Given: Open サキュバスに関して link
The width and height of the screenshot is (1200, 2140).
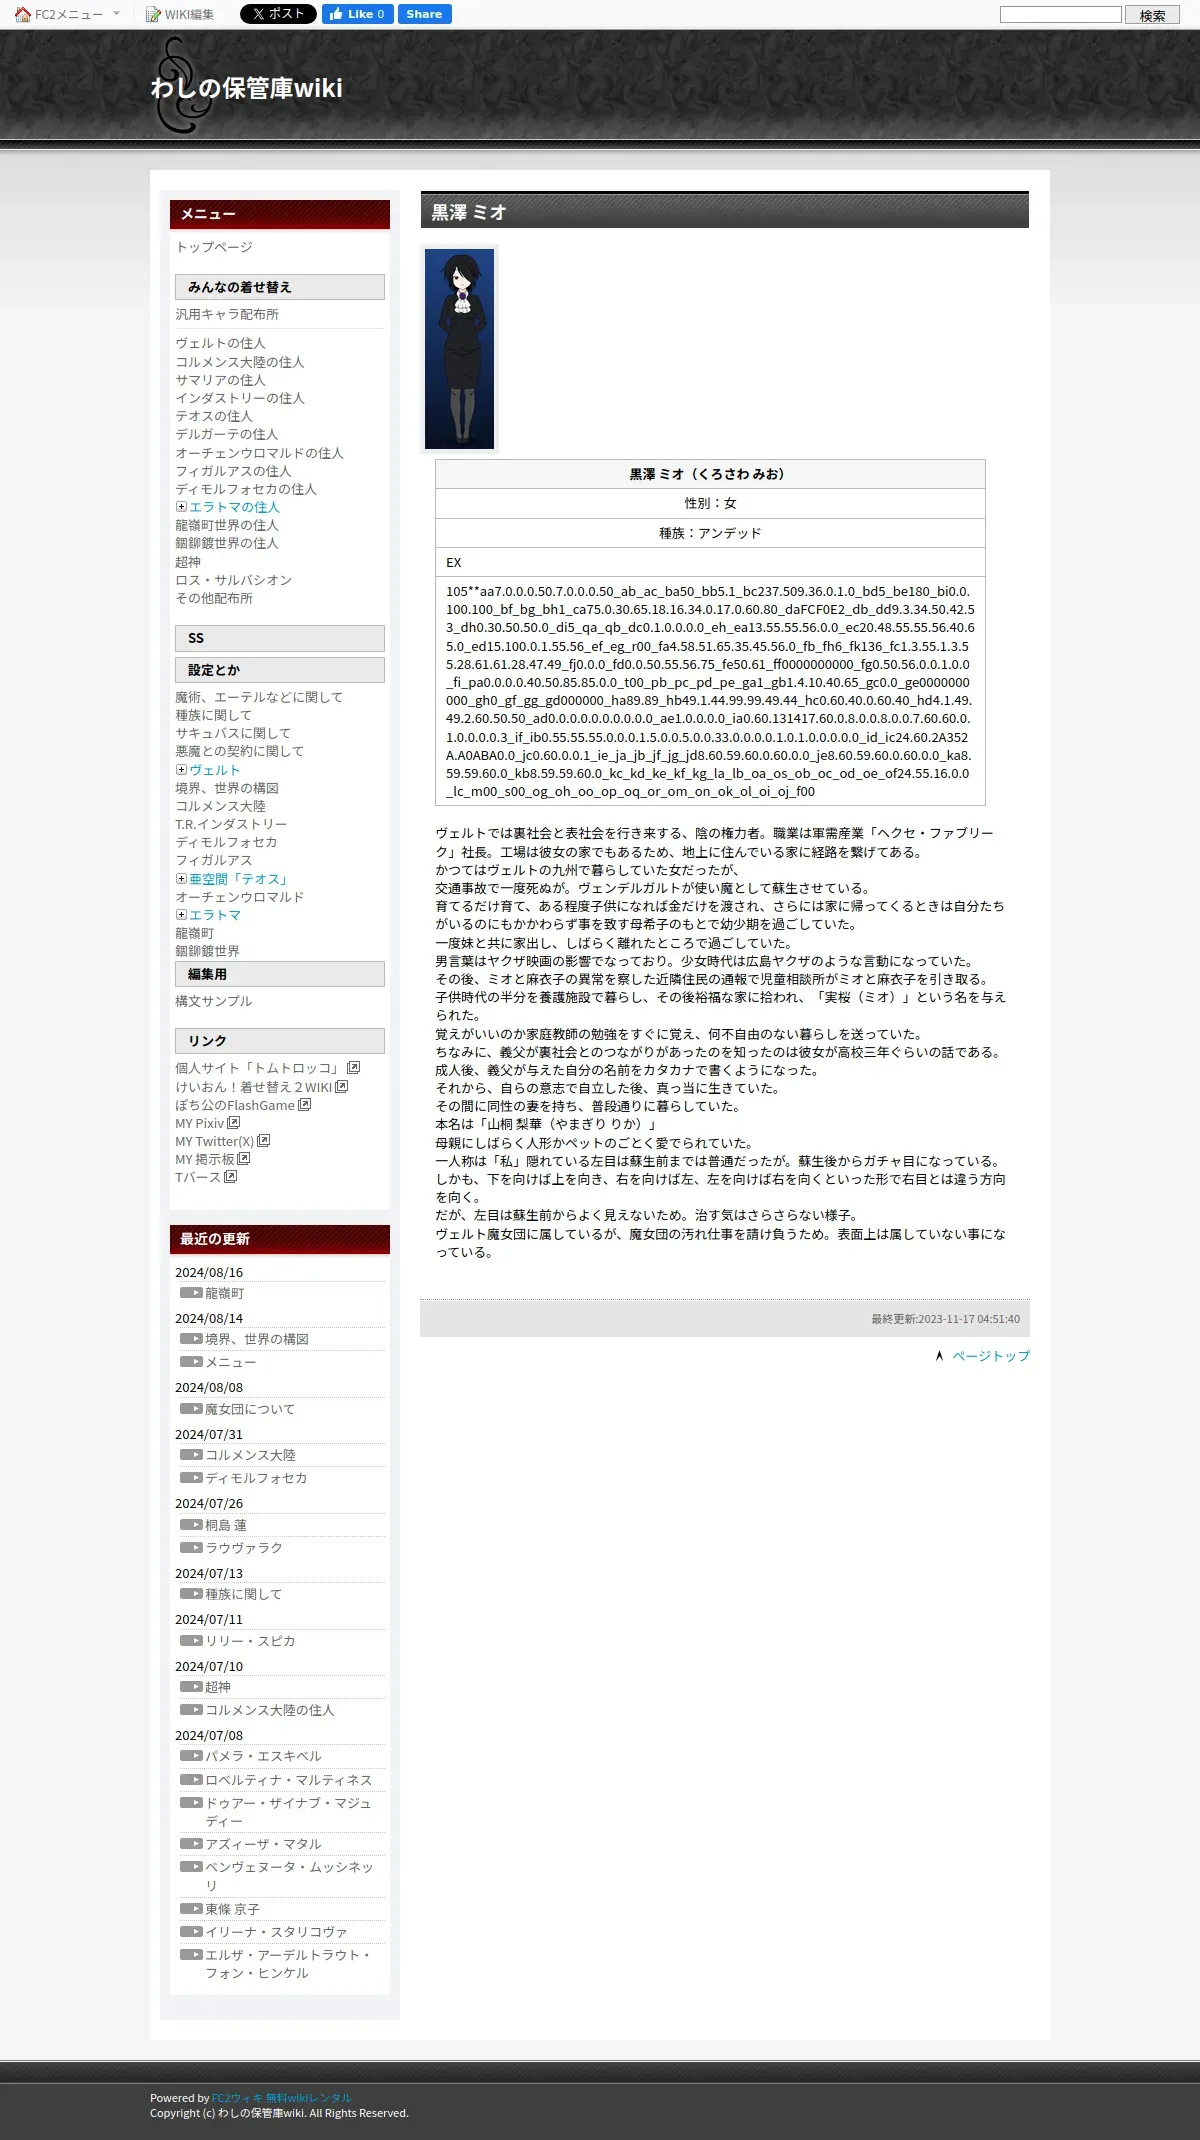Looking at the screenshot, I should (x=233, y=733).
